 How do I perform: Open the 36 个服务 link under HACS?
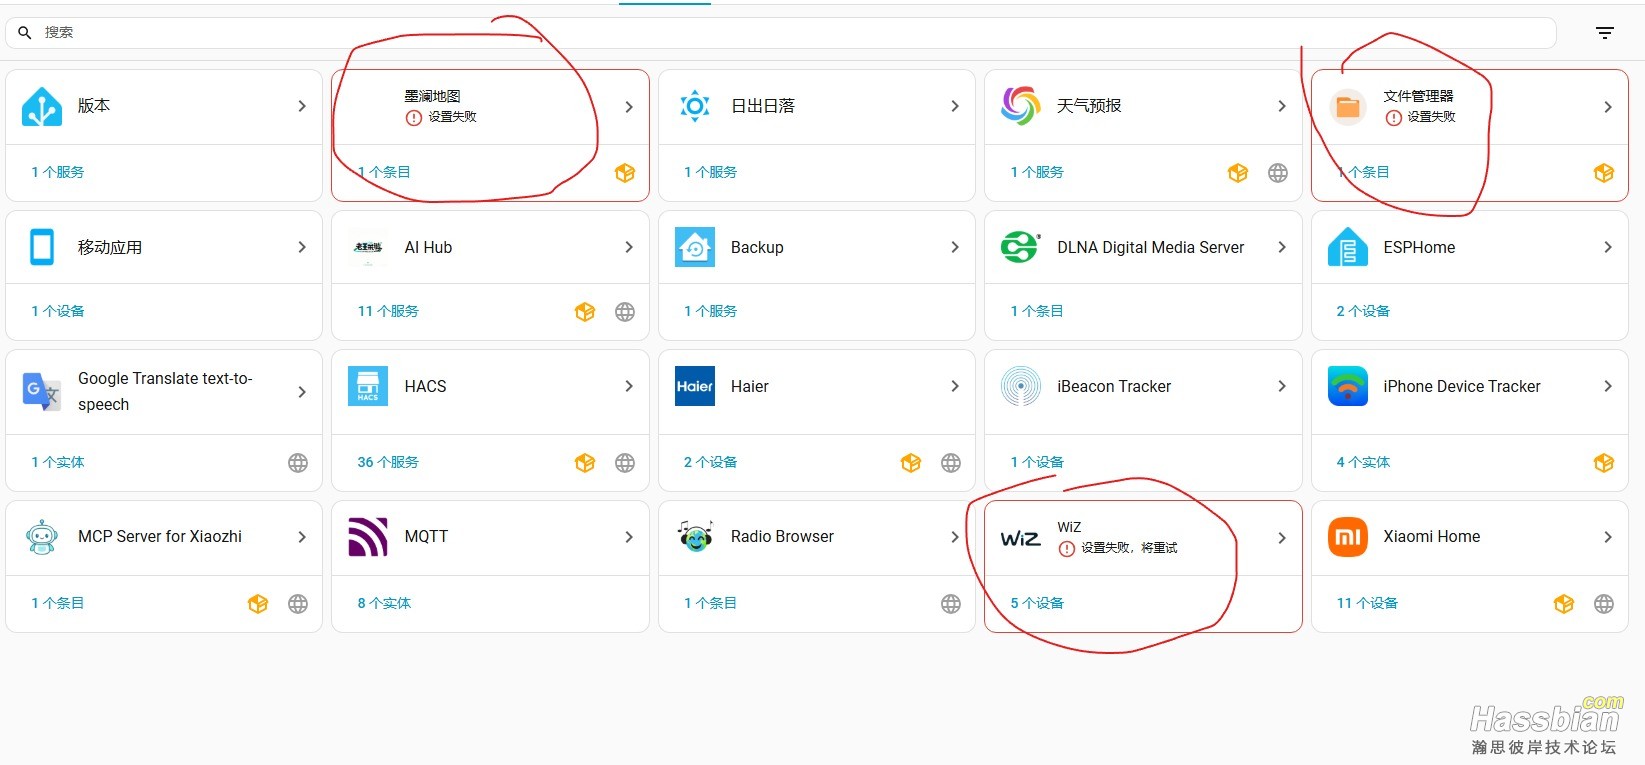coord(388,462)
